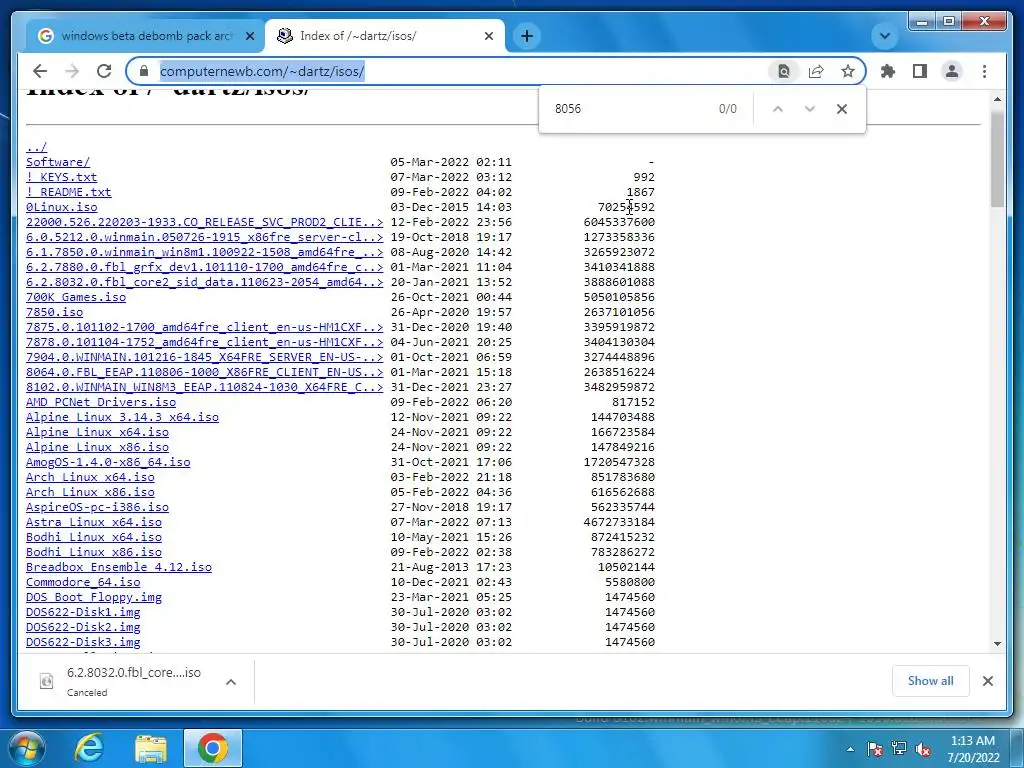The height and width of the screenshot is (768, 1024).
Task: Close the 'windows beta debomb pack' tab
Action: pos(249,36)
